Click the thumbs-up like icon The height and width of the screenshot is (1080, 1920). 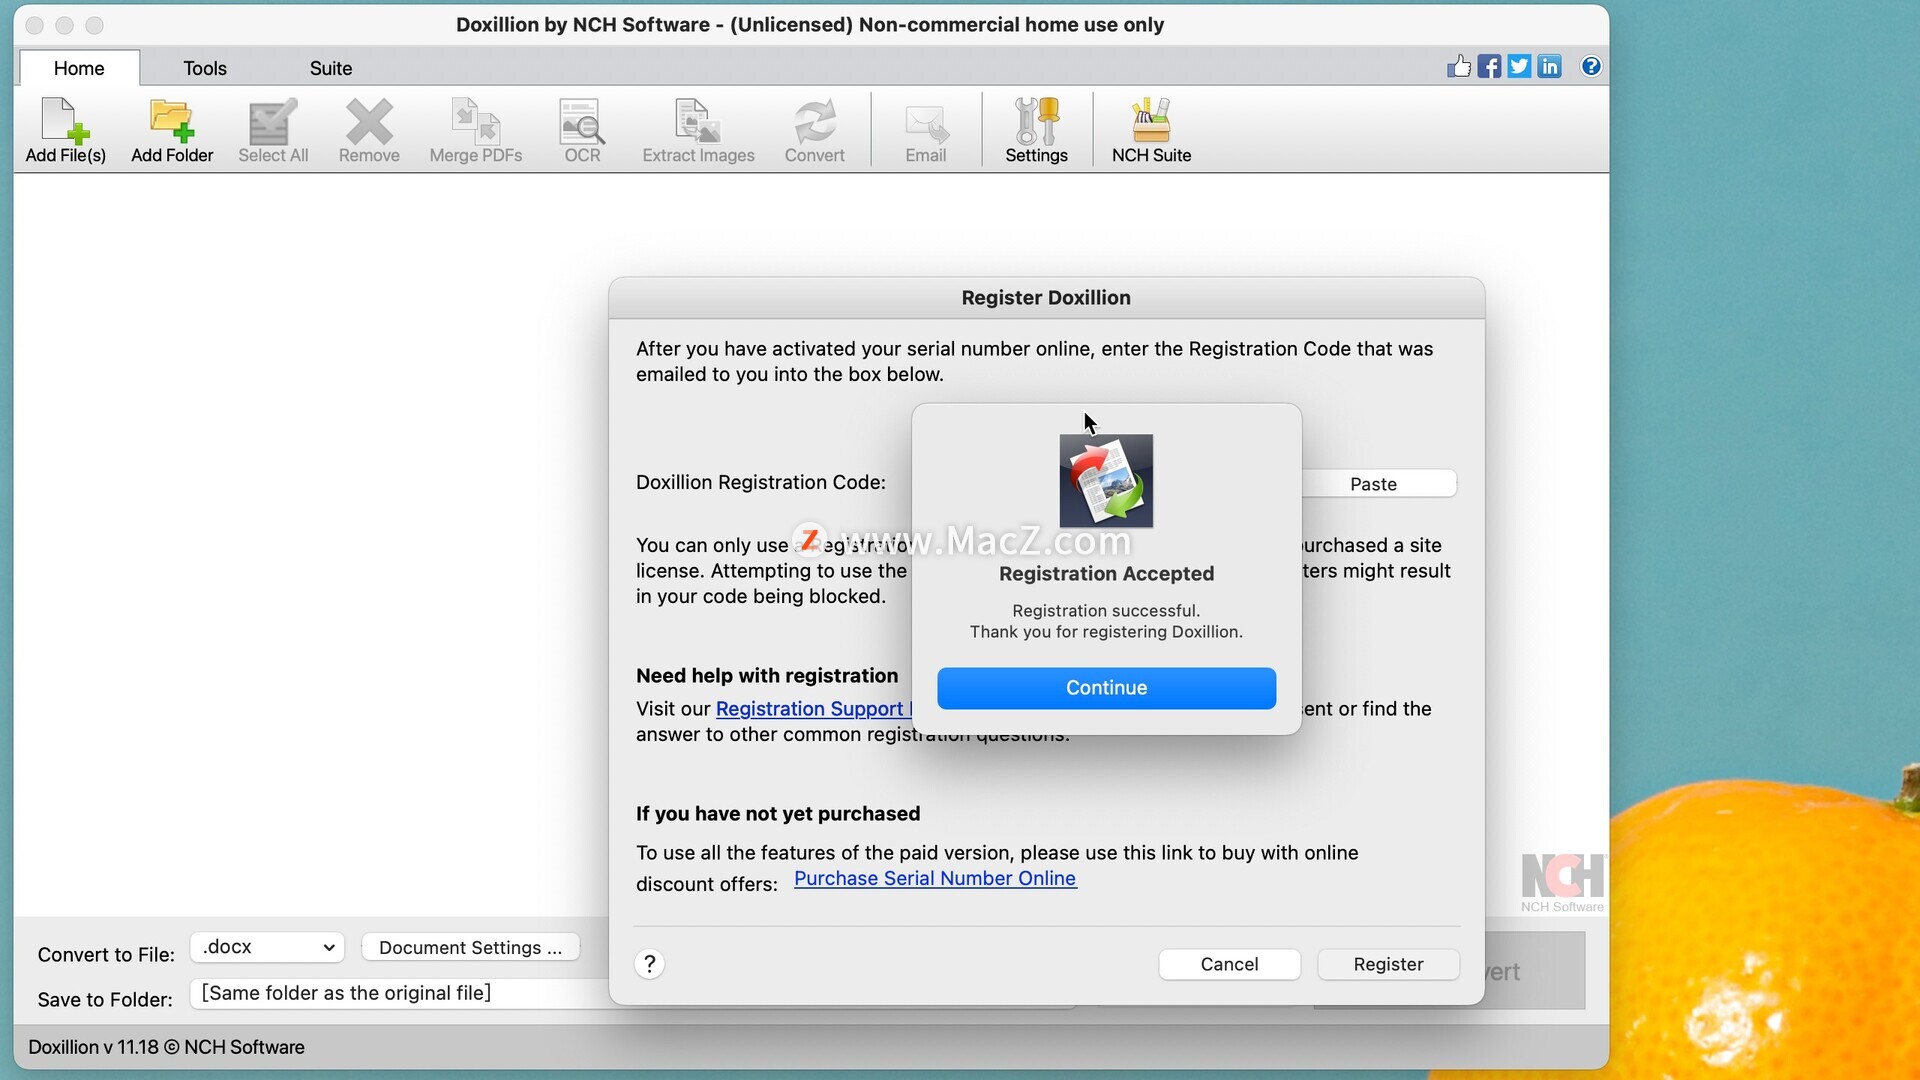(x=1459, y=66)
